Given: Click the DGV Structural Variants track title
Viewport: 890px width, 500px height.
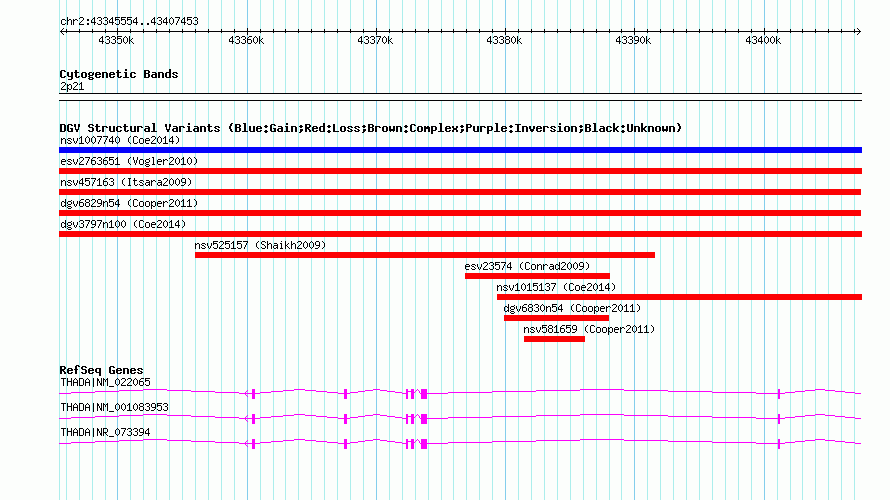Looking at the screenshot, I should point(371,128).
